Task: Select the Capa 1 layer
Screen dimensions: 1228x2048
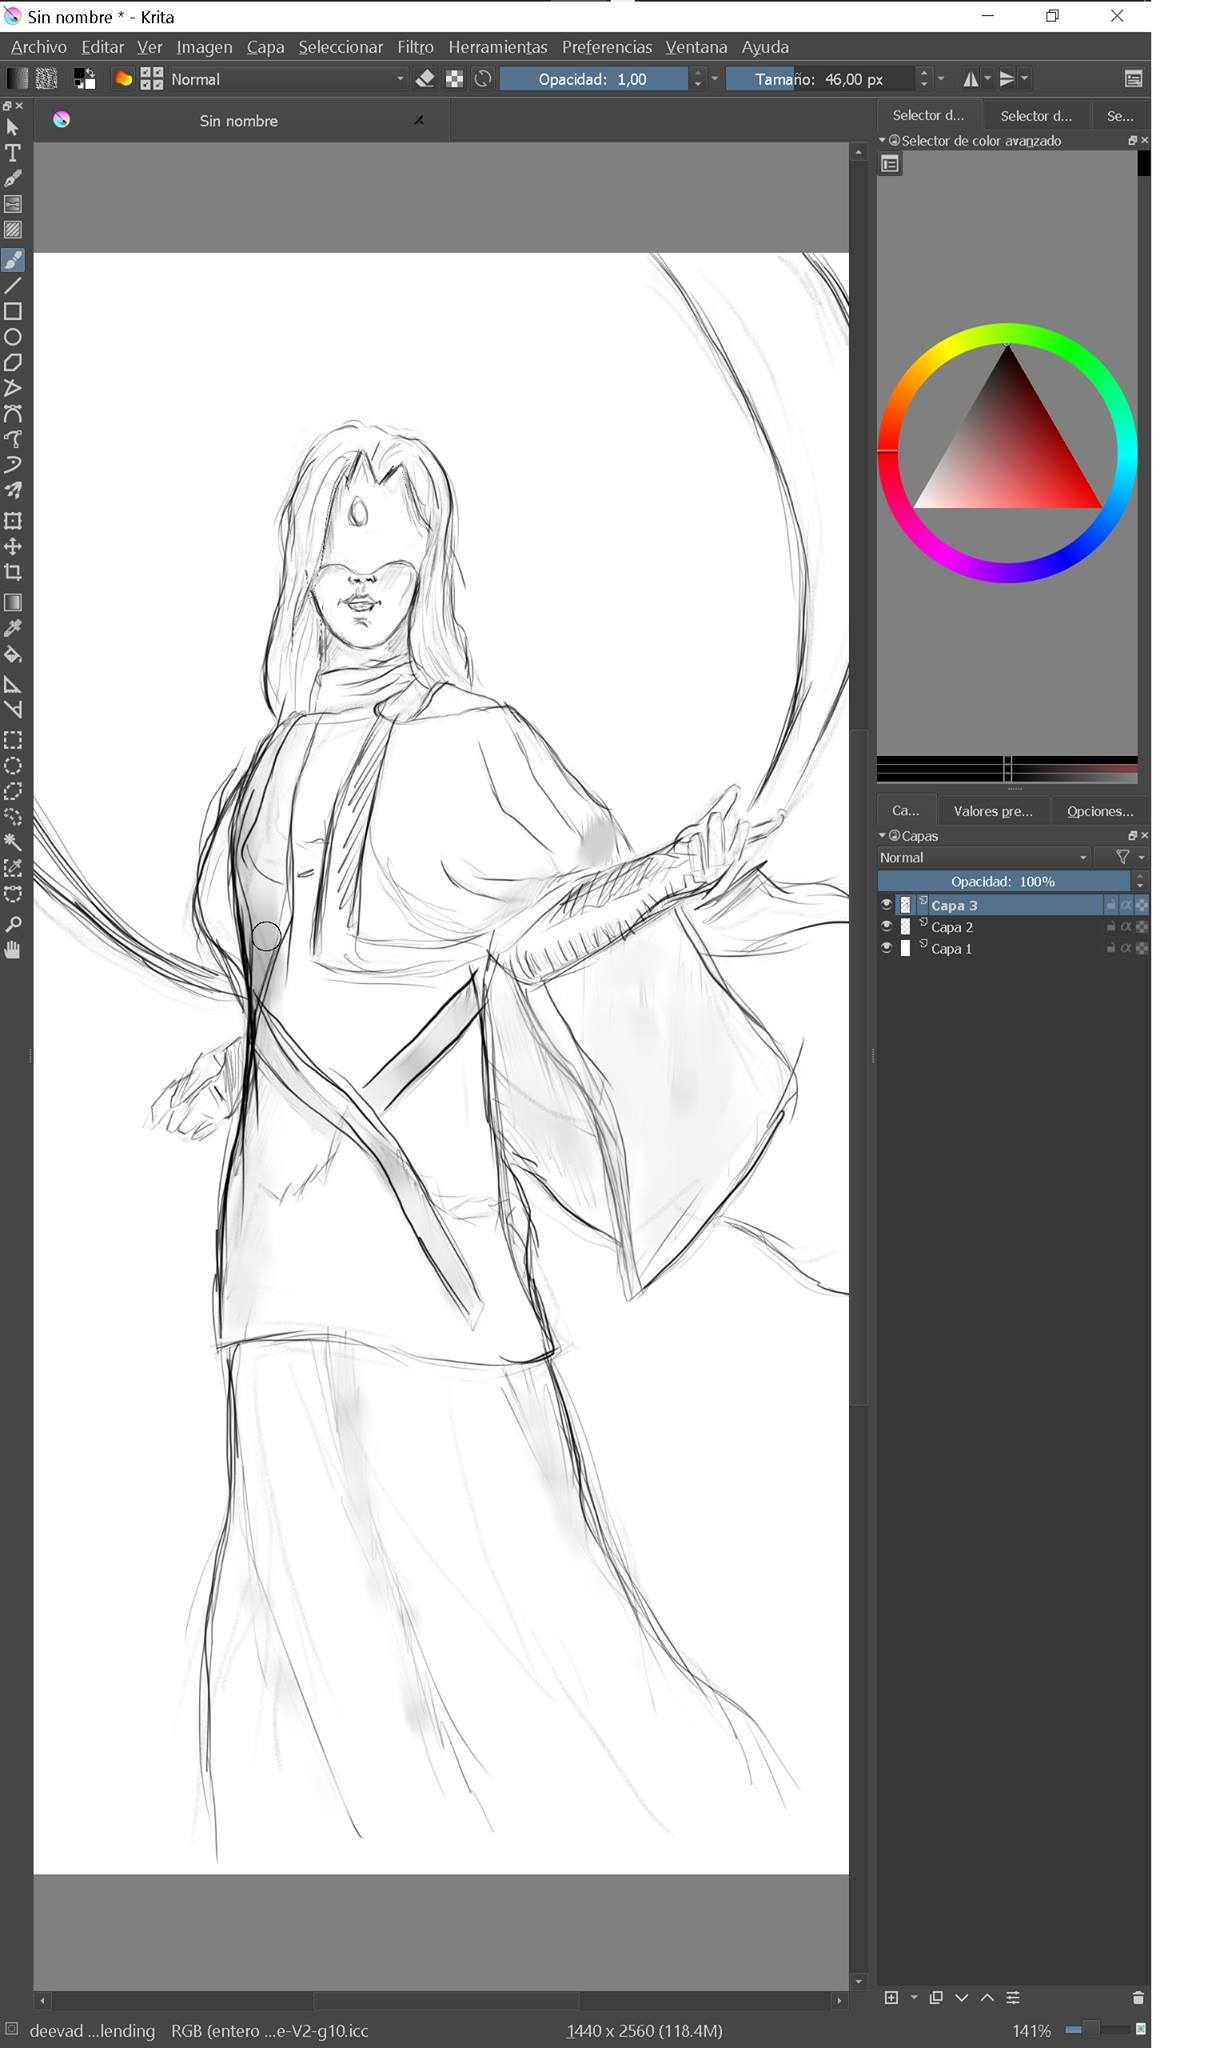Action: tap(1013, 948)
